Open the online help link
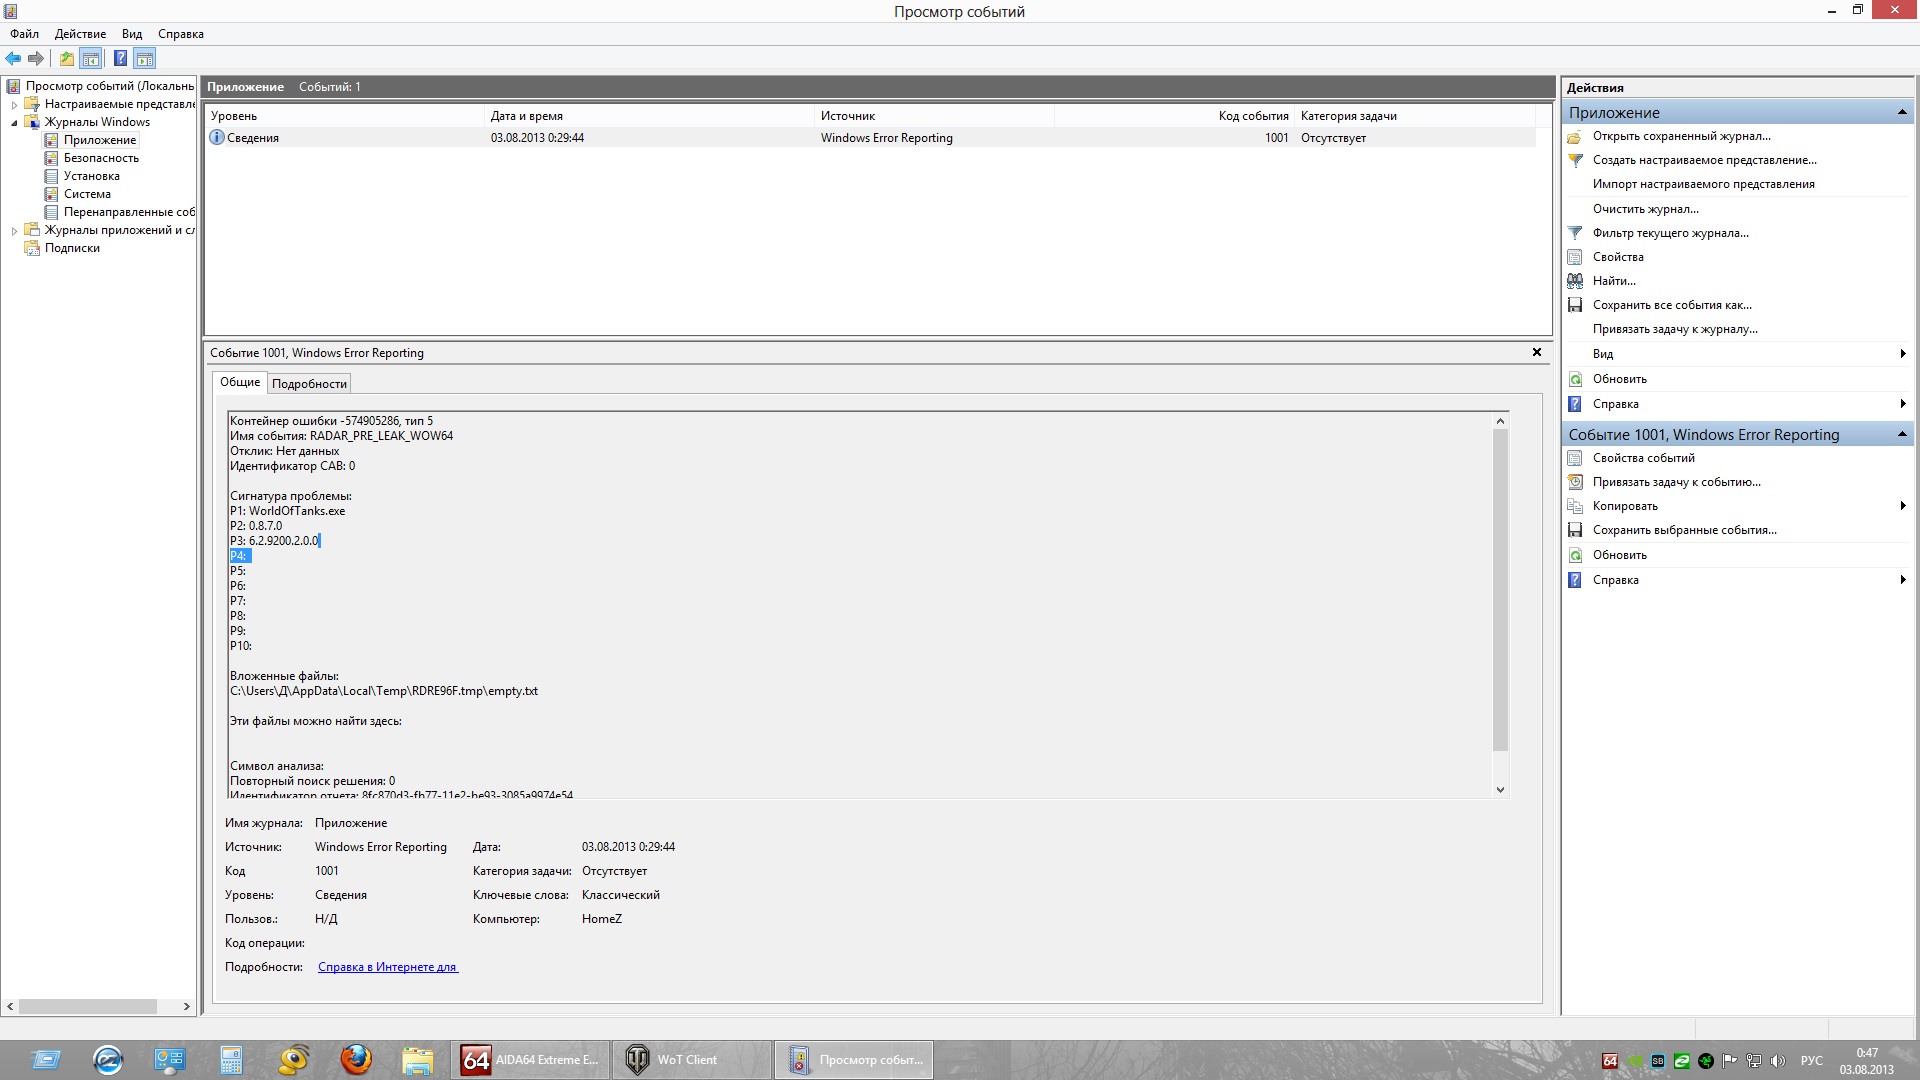The image size is (1920, 1080). [387, 967]
